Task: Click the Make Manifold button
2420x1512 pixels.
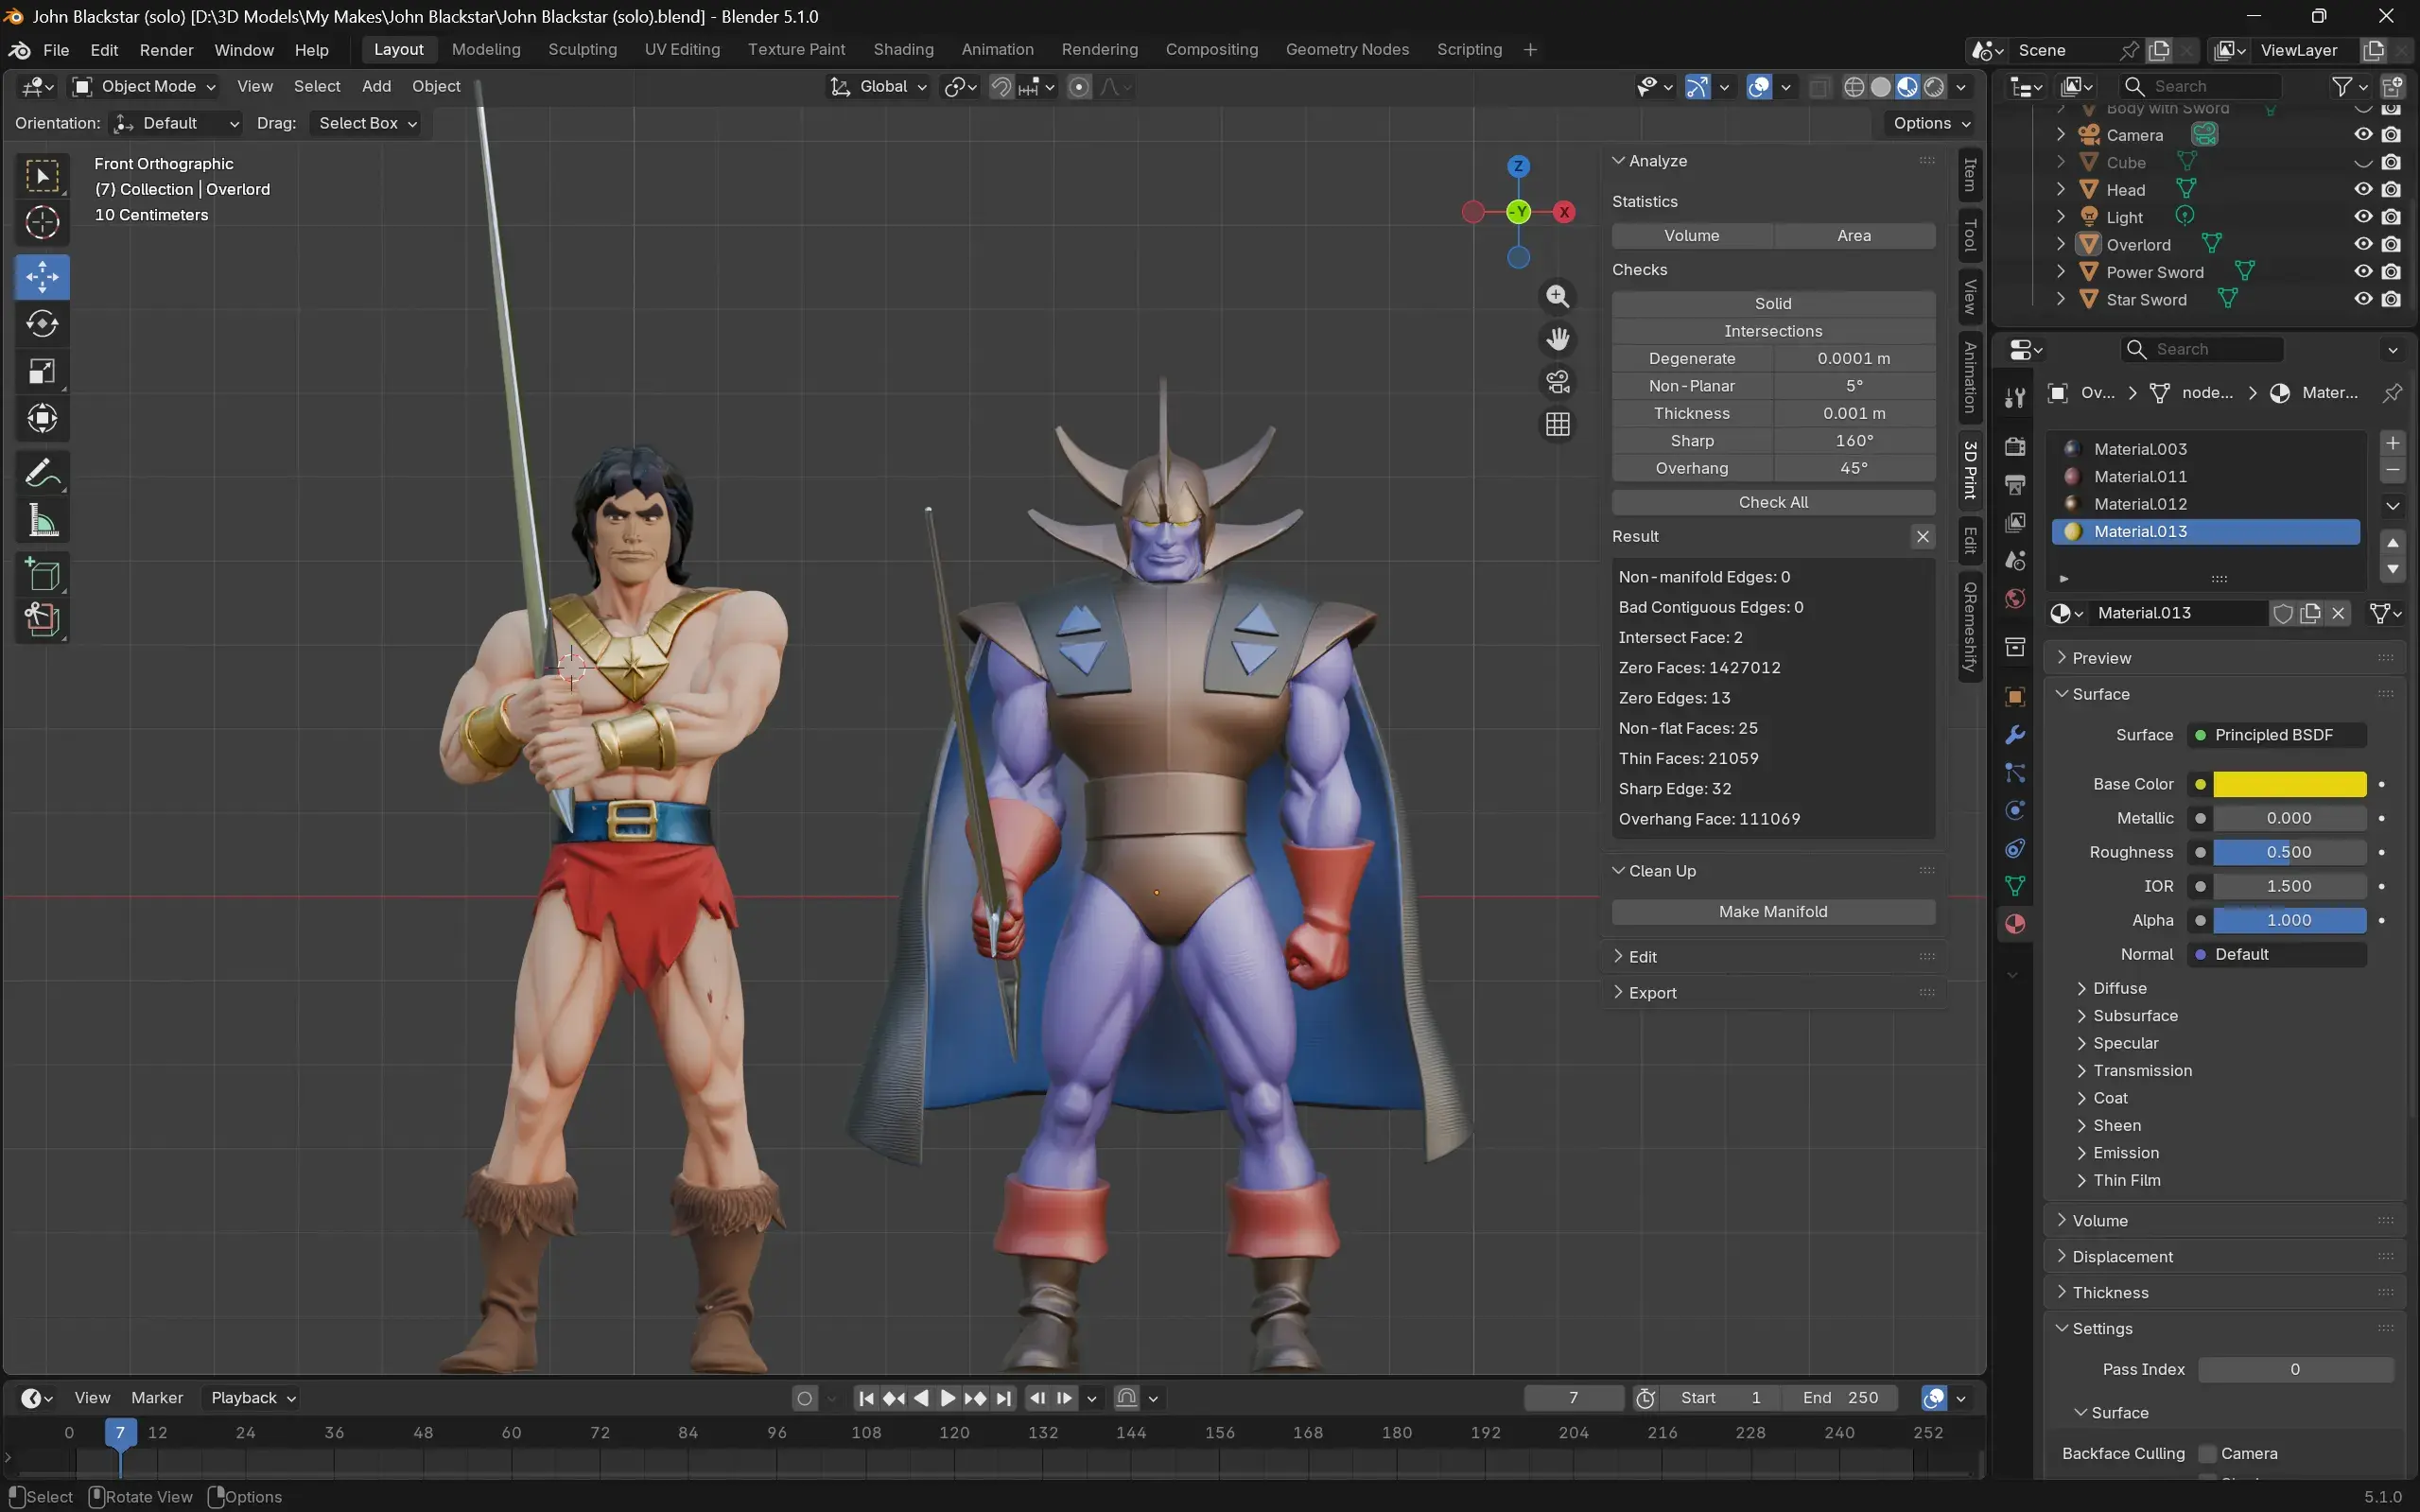Action: point(1773,912)
